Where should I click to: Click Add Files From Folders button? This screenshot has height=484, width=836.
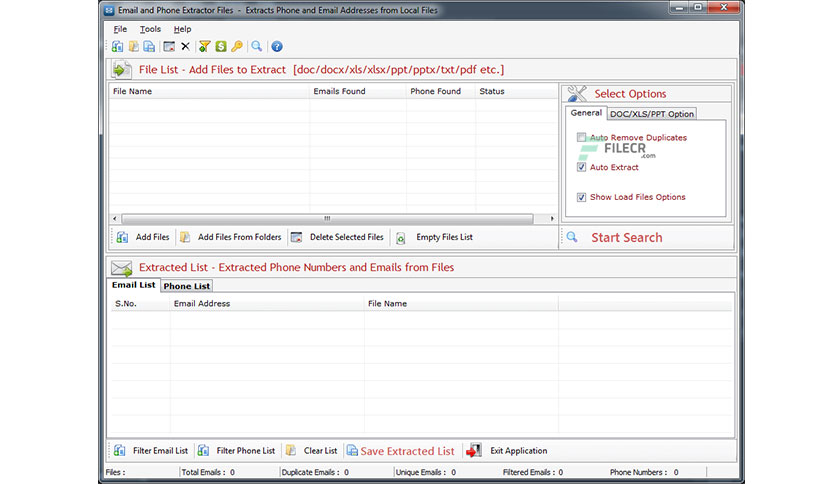[231, 237]
